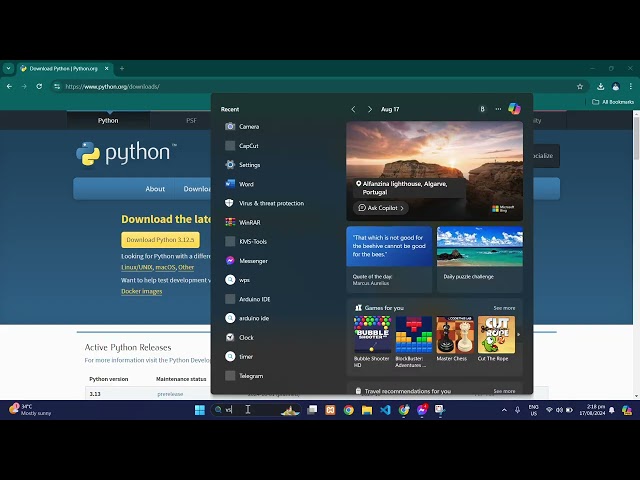Open Chrome downloads icon
This screenshot has height=480, width=640.
click(600, 87)
